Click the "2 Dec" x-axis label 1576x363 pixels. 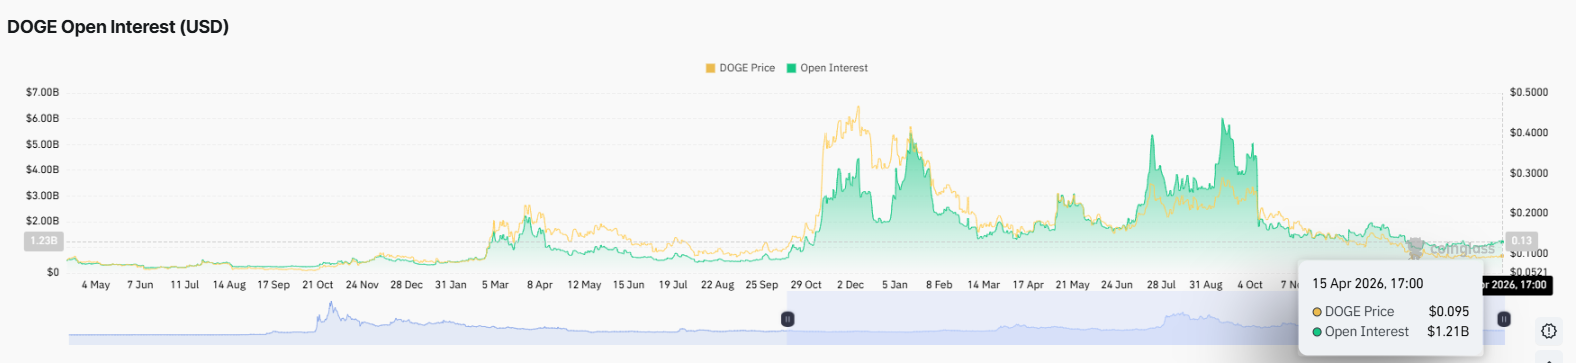point(850,285)
